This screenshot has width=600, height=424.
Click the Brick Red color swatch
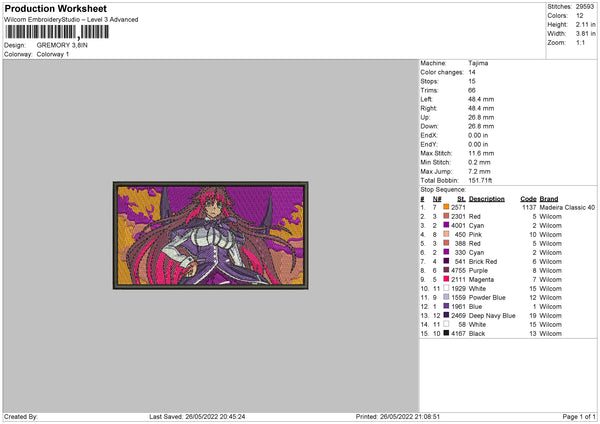tap(446, 261)
